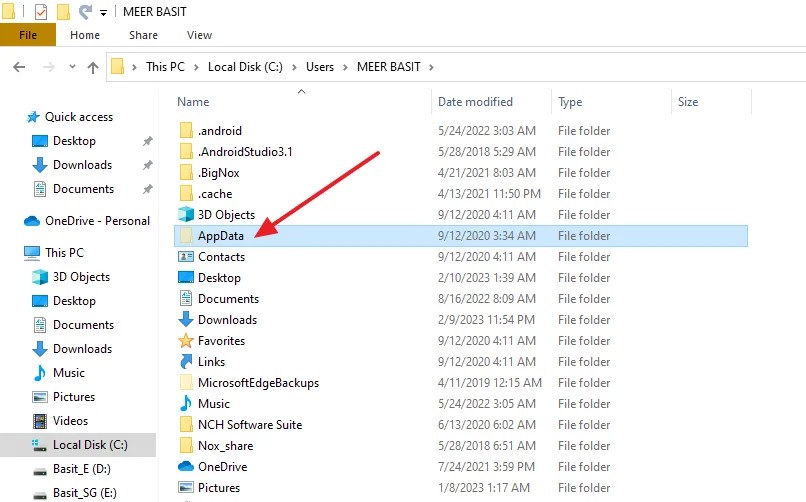Click the Properties quick access toolbar icon
Screen dimensions: 806x502
click(x=41, y=11)
